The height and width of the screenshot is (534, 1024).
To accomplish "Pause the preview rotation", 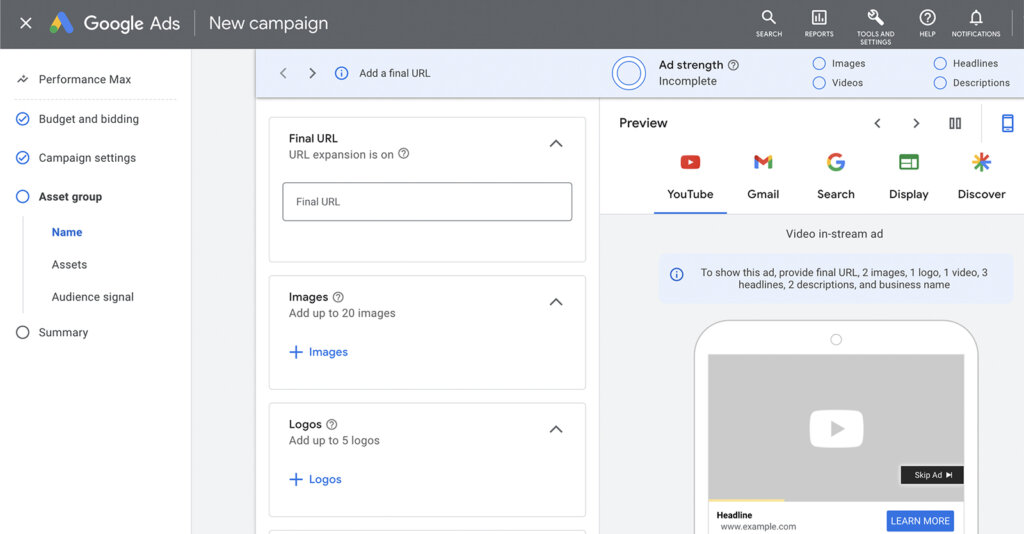I will [955, 123].
